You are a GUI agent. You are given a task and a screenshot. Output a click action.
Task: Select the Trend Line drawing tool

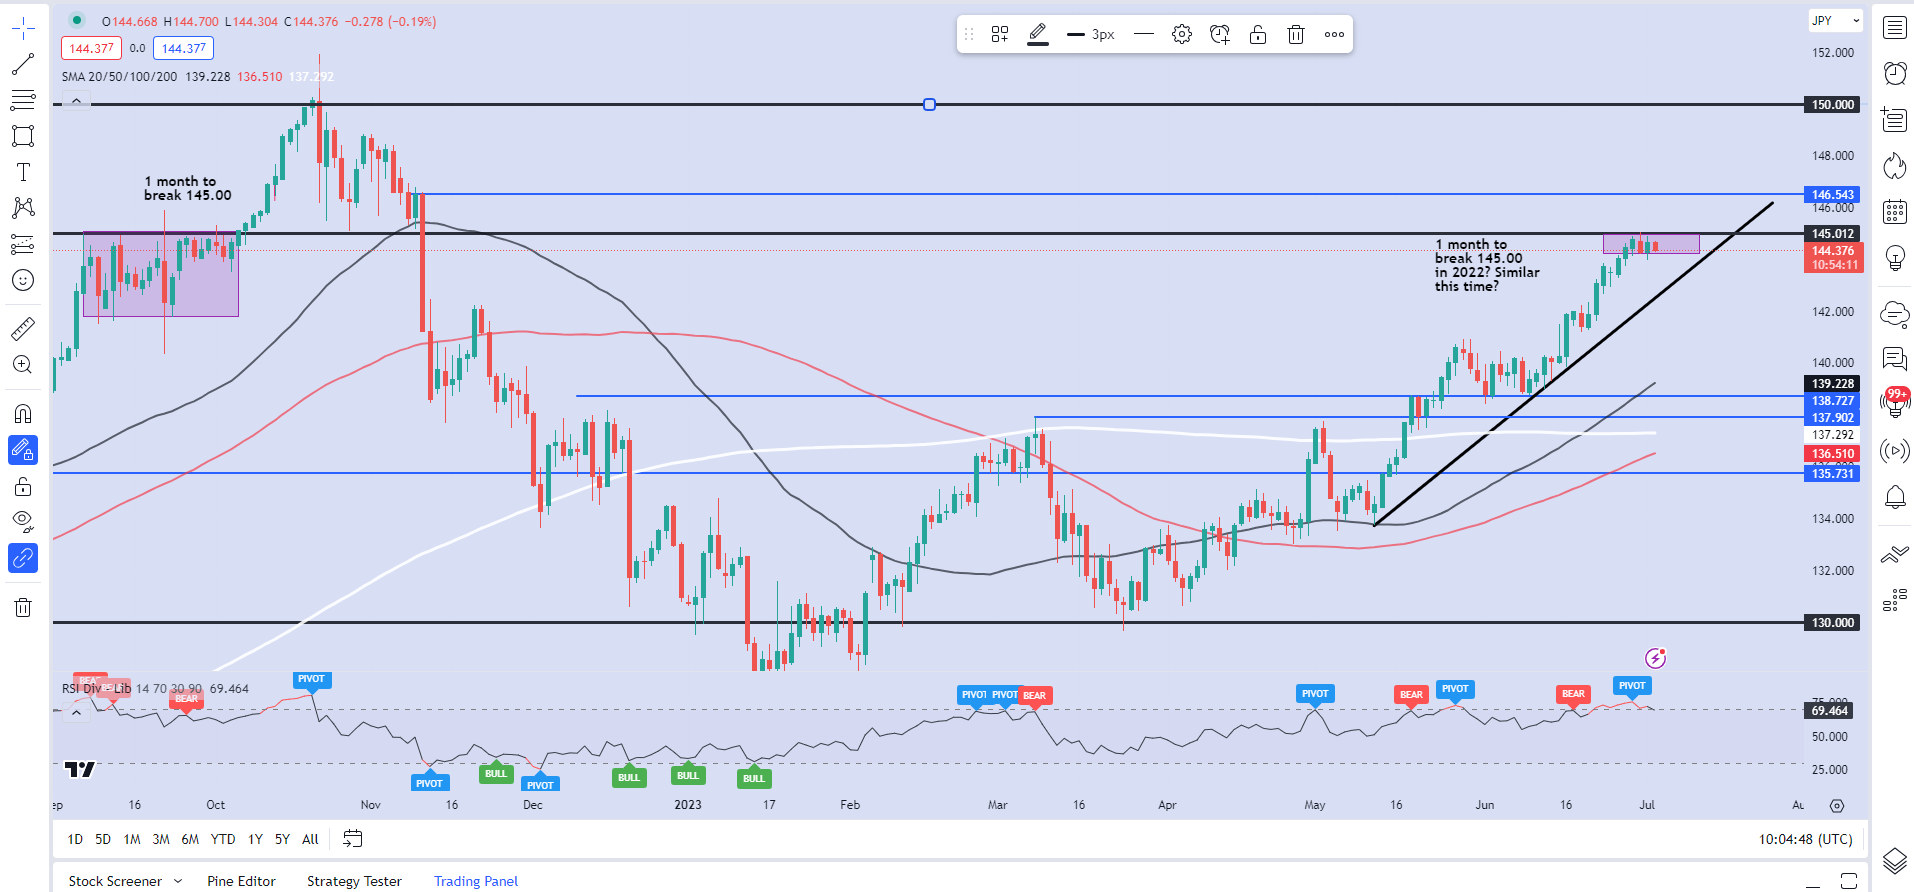pos(23,64)
